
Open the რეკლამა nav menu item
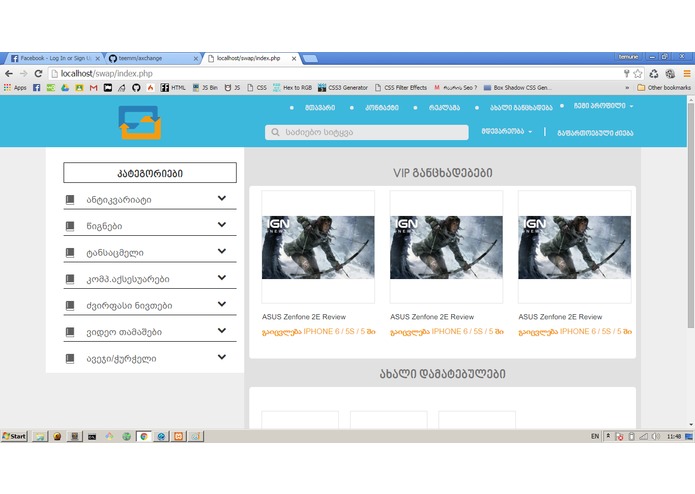point(444,107)
